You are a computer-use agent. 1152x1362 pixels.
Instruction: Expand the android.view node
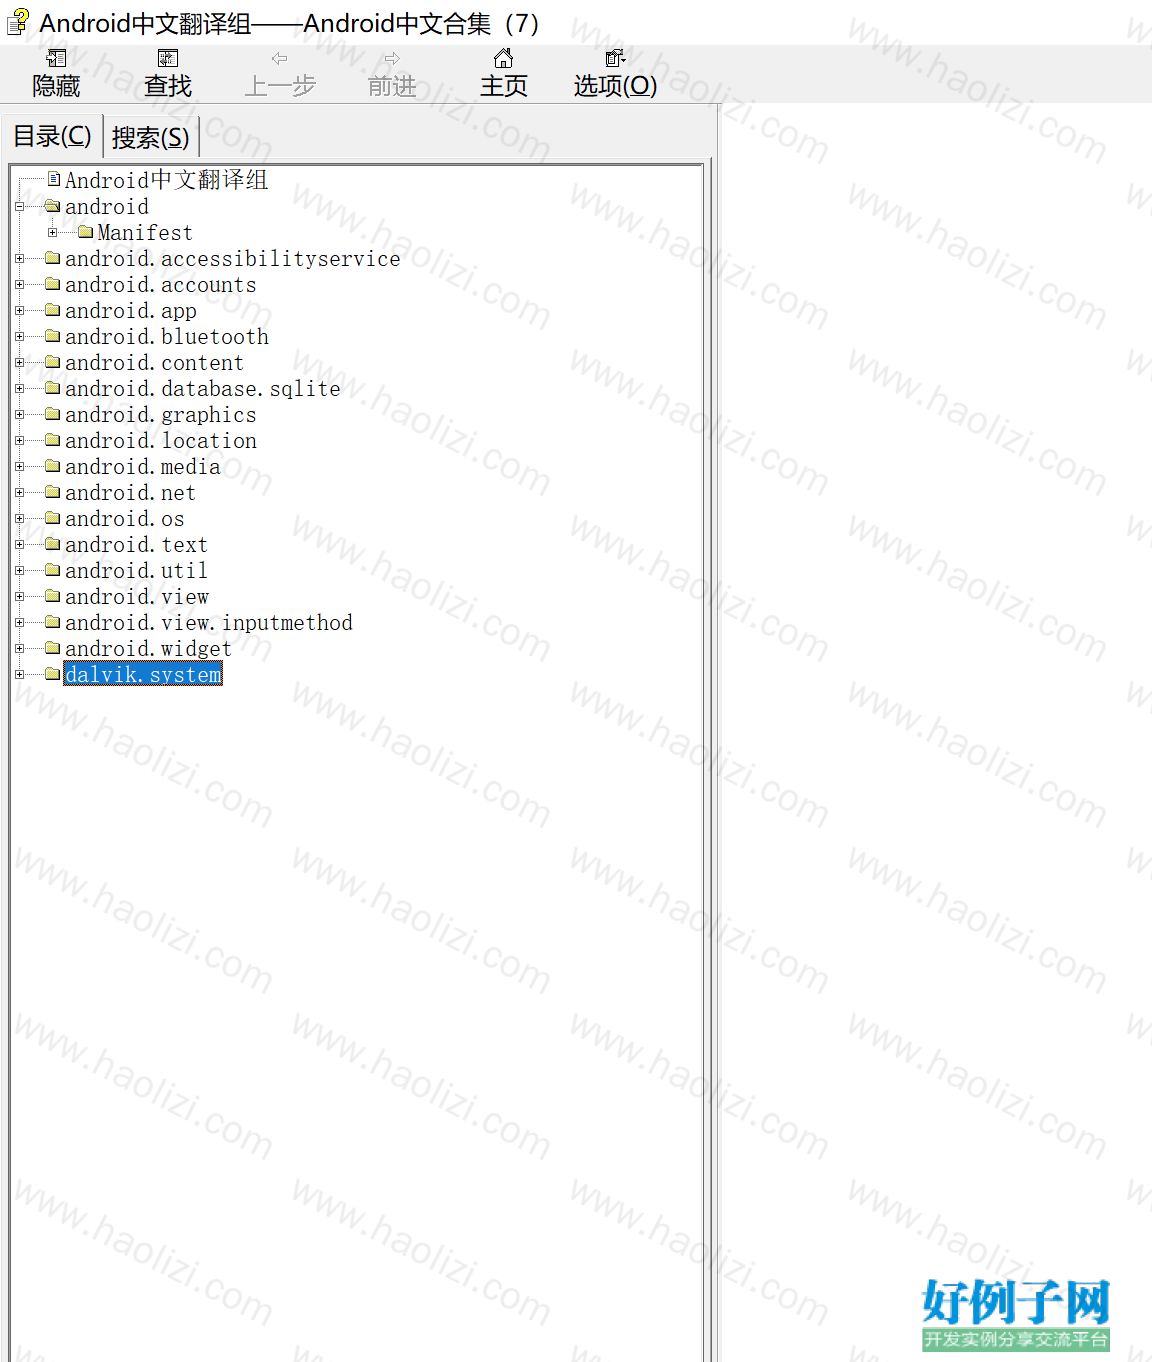pyautogui.click(x=19, y=597)
